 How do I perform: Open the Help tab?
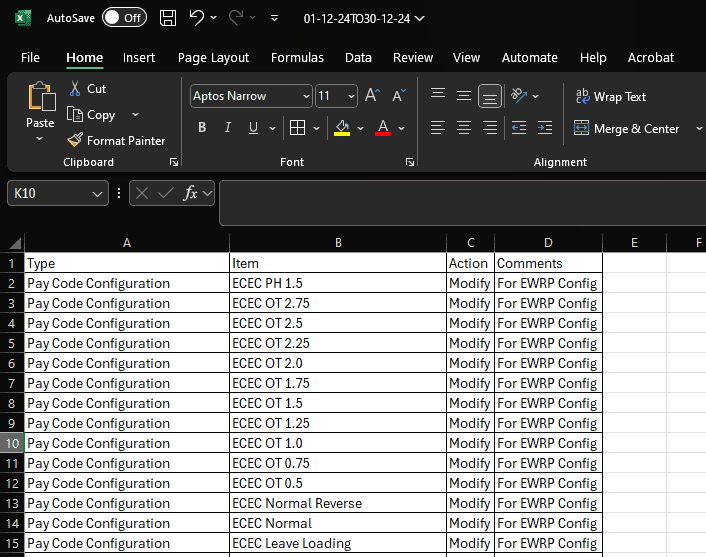click(x=593, y=58)
